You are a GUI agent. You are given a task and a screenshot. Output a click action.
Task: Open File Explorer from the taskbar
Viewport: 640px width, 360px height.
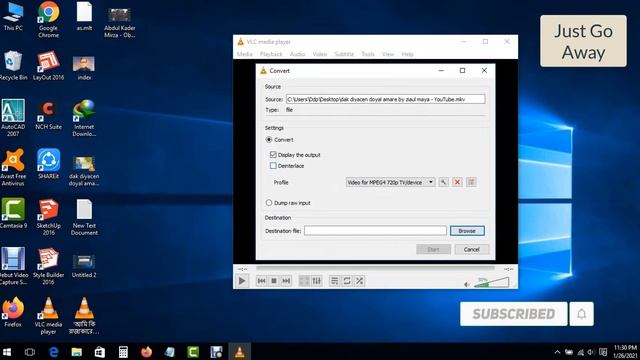(x=76, y=351)
